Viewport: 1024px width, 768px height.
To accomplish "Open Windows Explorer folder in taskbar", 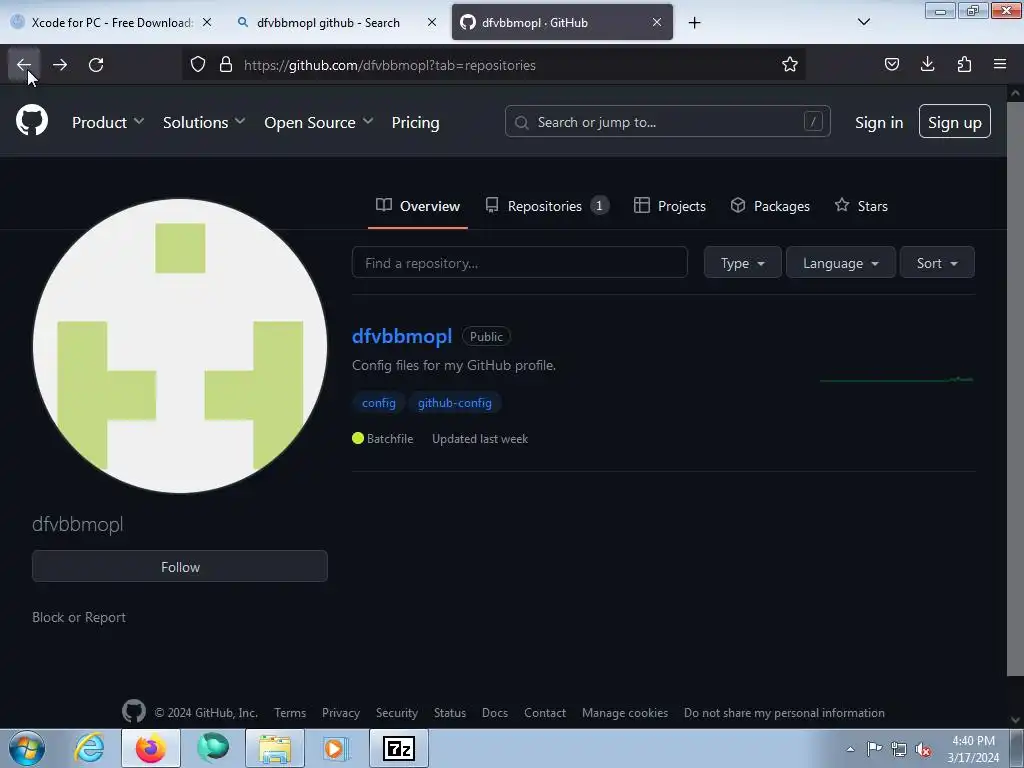I will tap(275, 748).
